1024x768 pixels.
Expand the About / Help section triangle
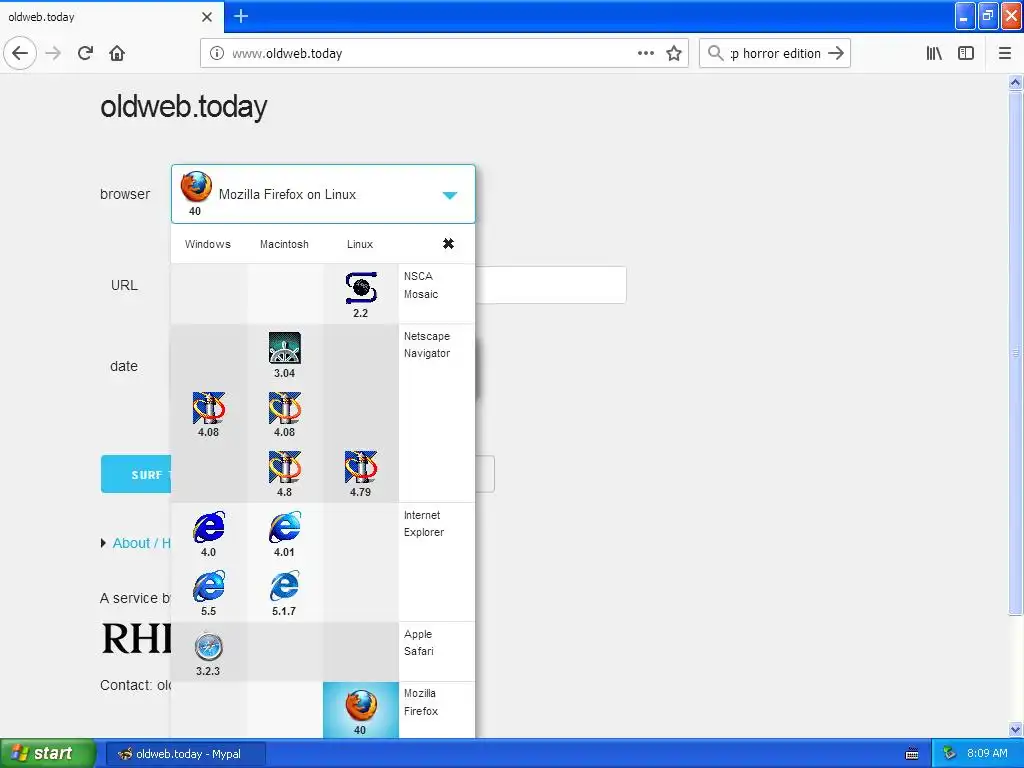[103, 543]
